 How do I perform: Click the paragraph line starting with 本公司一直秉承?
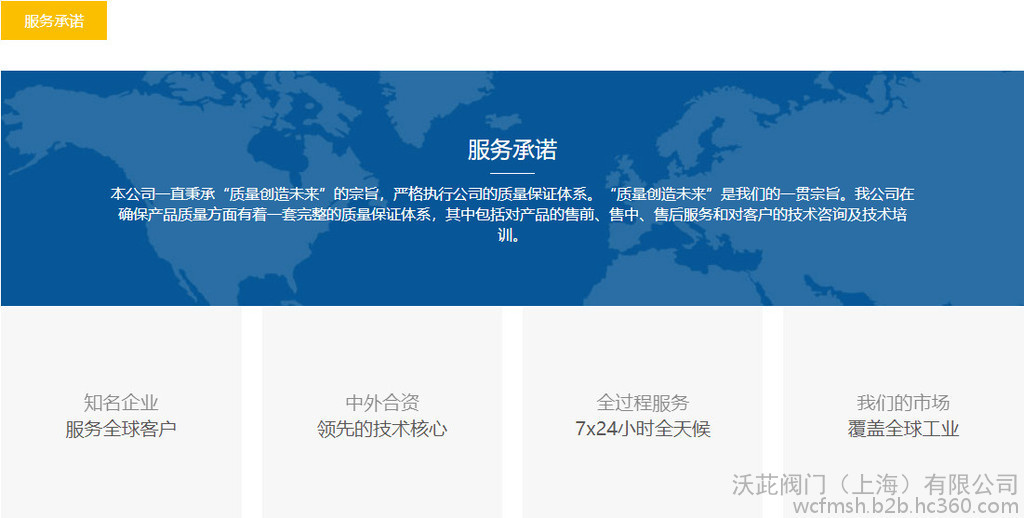512,194
